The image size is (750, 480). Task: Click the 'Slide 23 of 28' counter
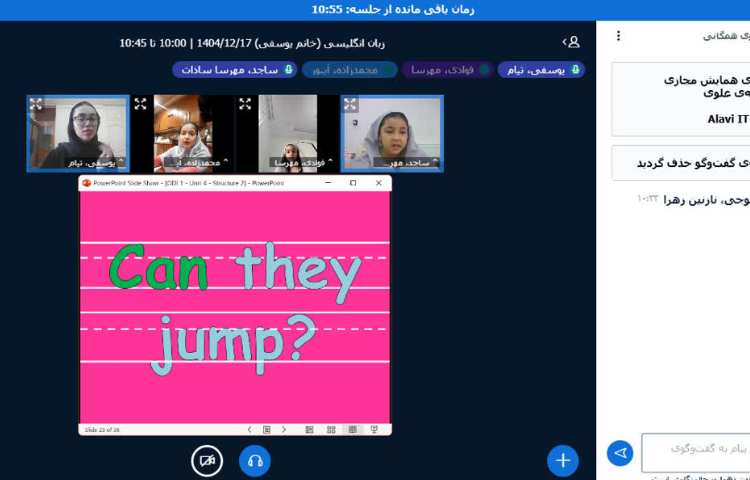point(102,430)
